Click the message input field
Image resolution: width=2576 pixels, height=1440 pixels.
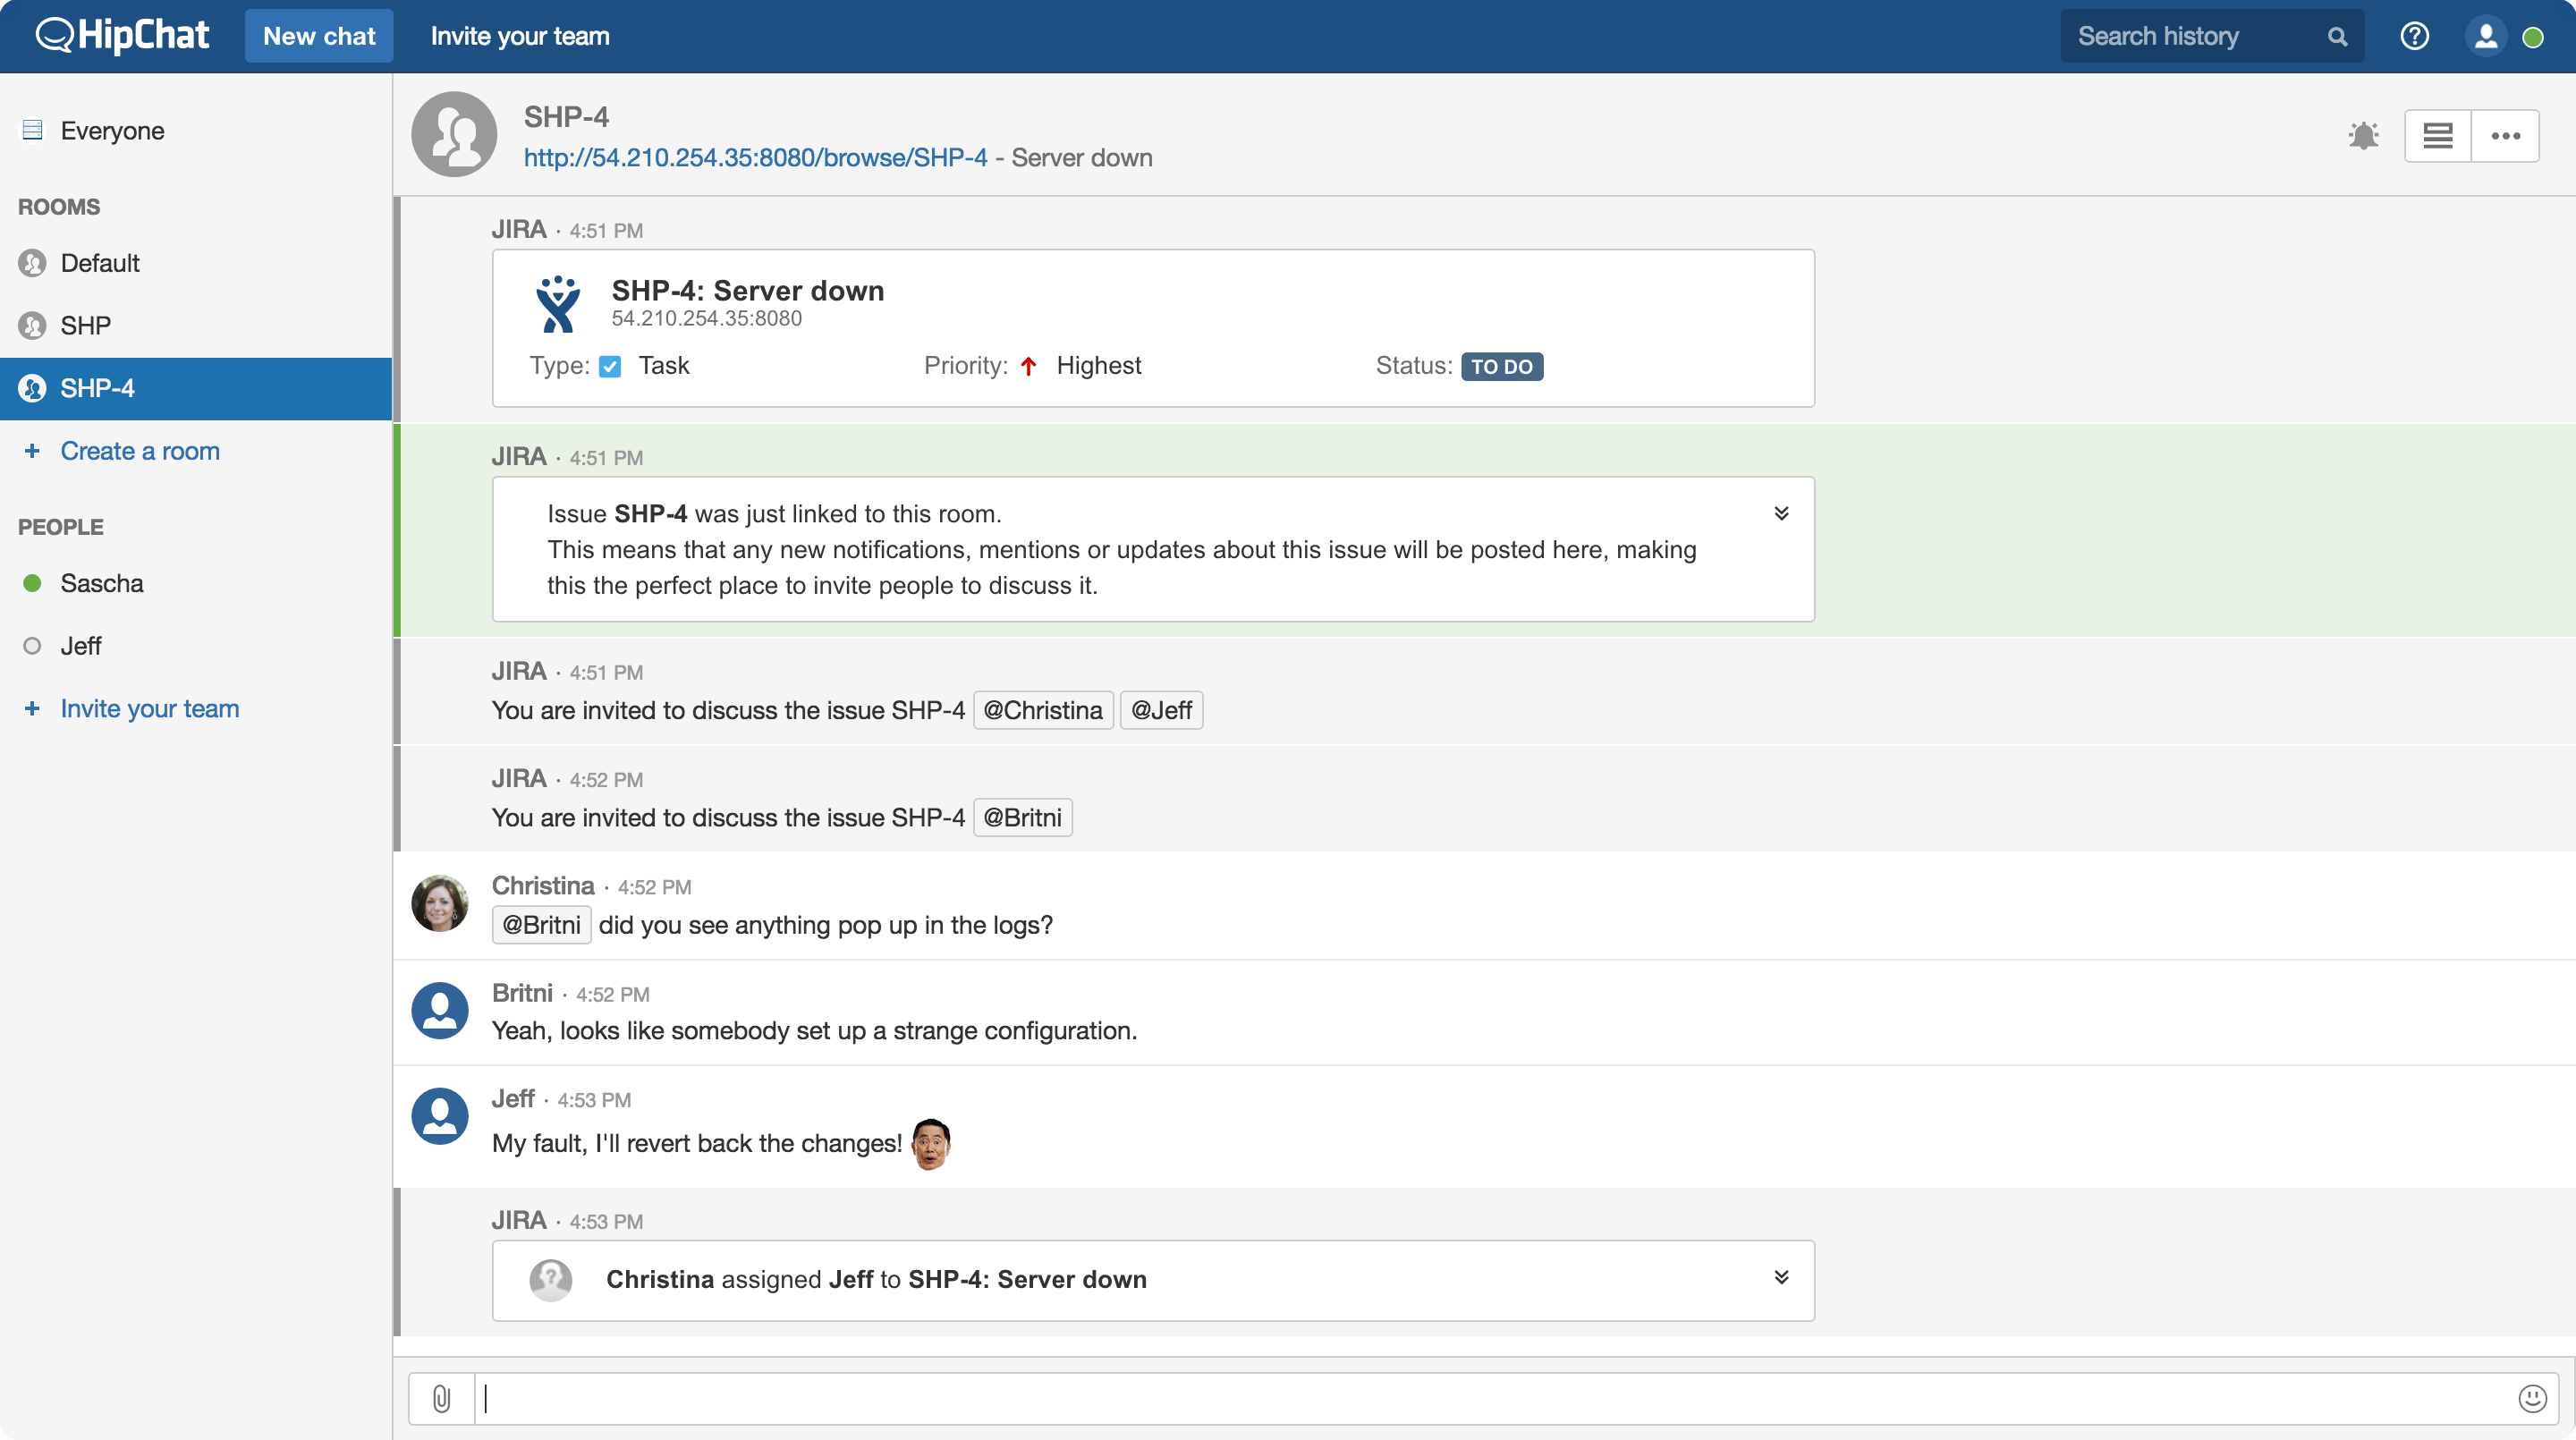tap(1490, 1398)
